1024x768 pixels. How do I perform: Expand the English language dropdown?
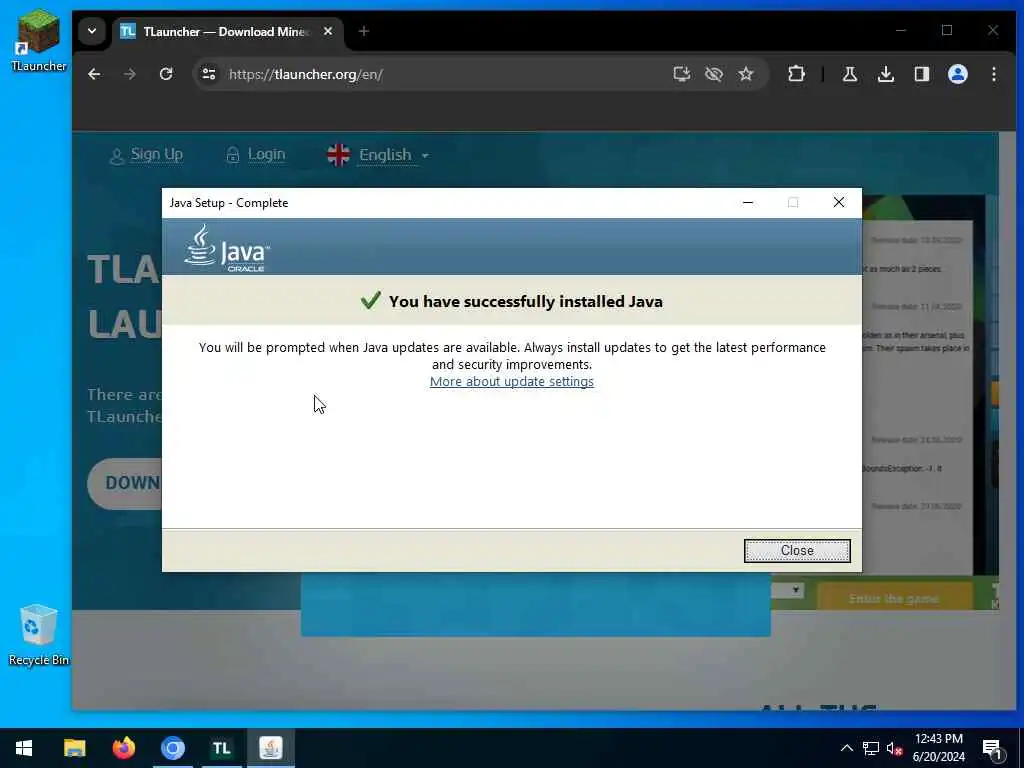point(377,155)
